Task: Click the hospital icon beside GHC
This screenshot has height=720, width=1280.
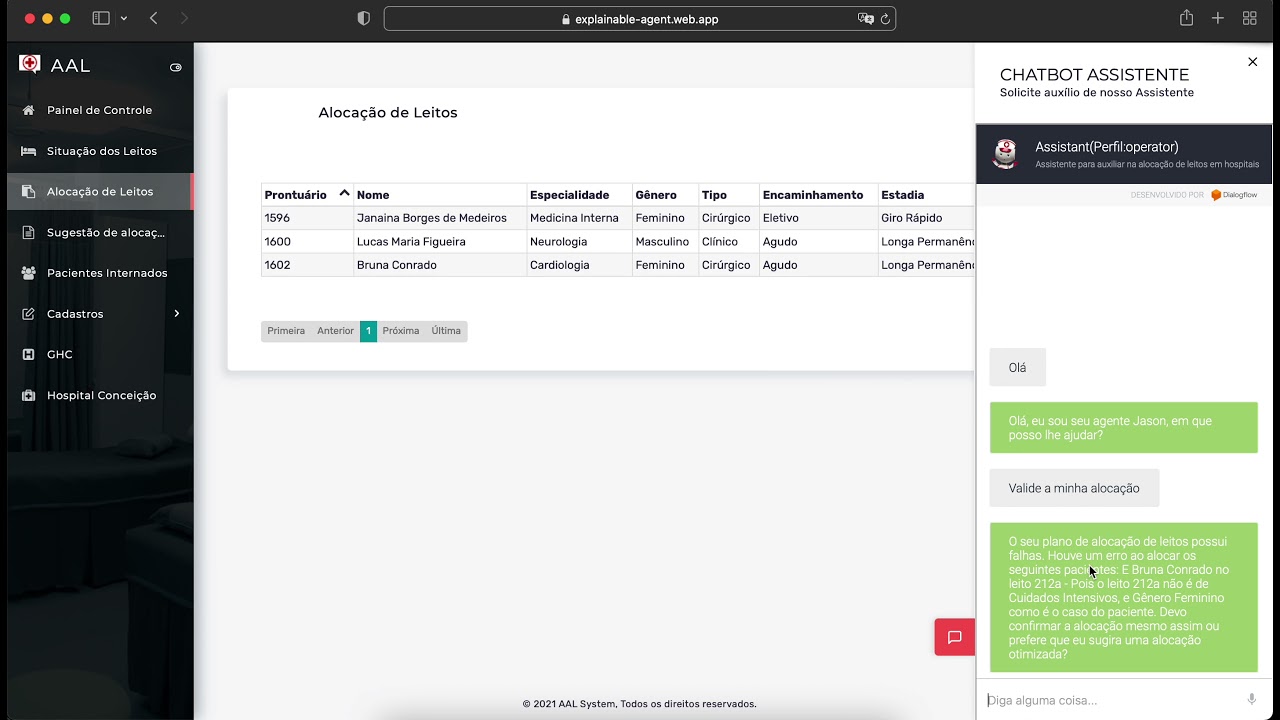Action: (28, 354)
